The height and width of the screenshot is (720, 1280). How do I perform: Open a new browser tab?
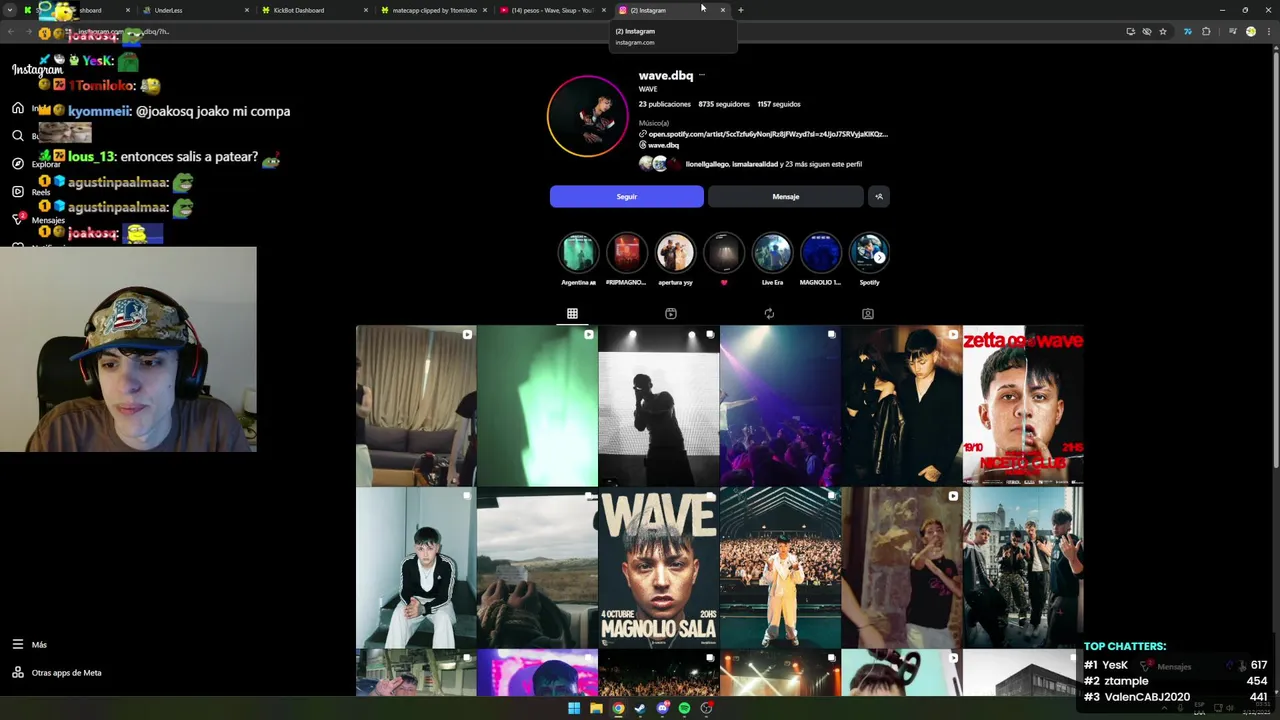coord(740,10)
